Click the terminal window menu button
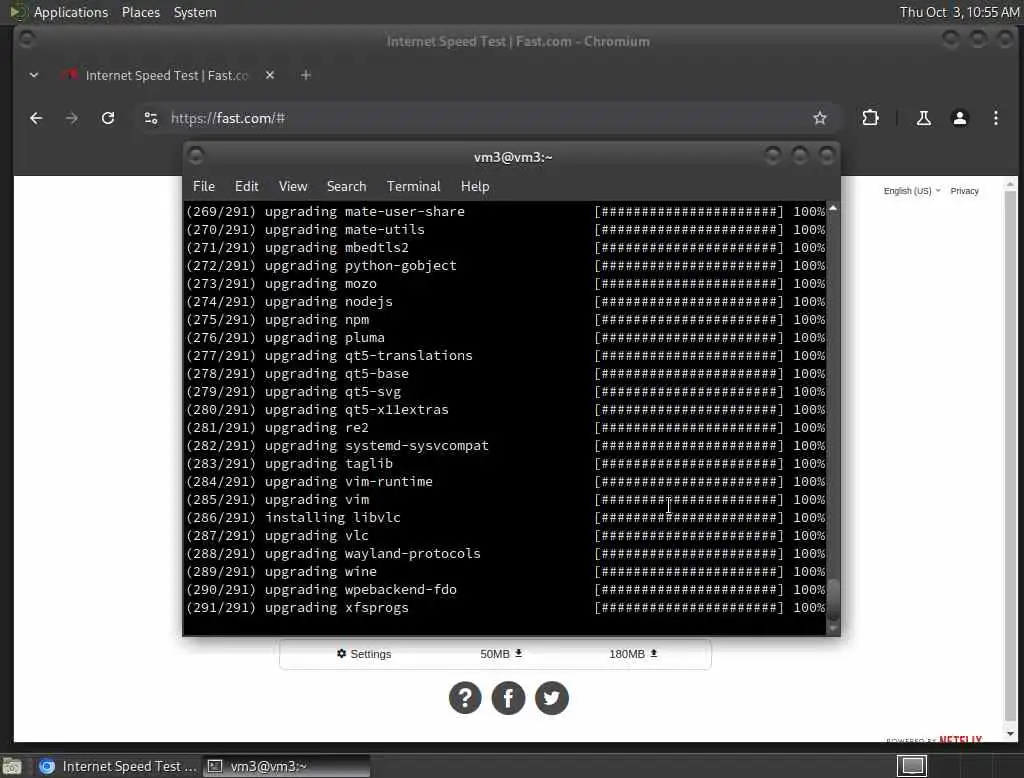 pyautogui.click(x=196, y=156)
